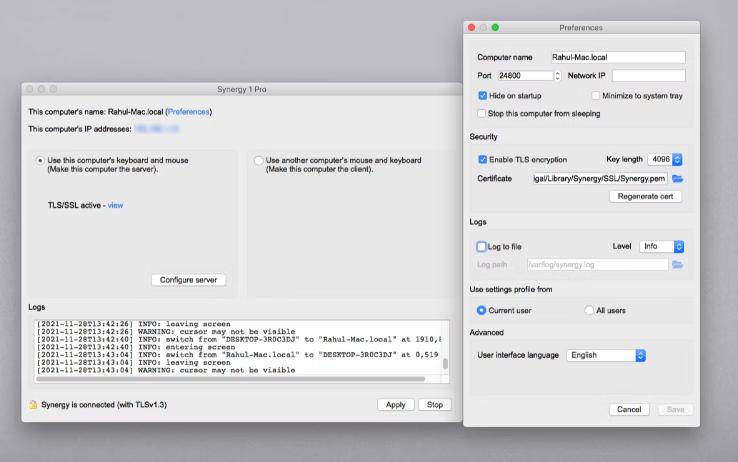Click the logs vertical scrollbar thumb
The width and height of the screenshot is (738, 462).
coord(445,364)
